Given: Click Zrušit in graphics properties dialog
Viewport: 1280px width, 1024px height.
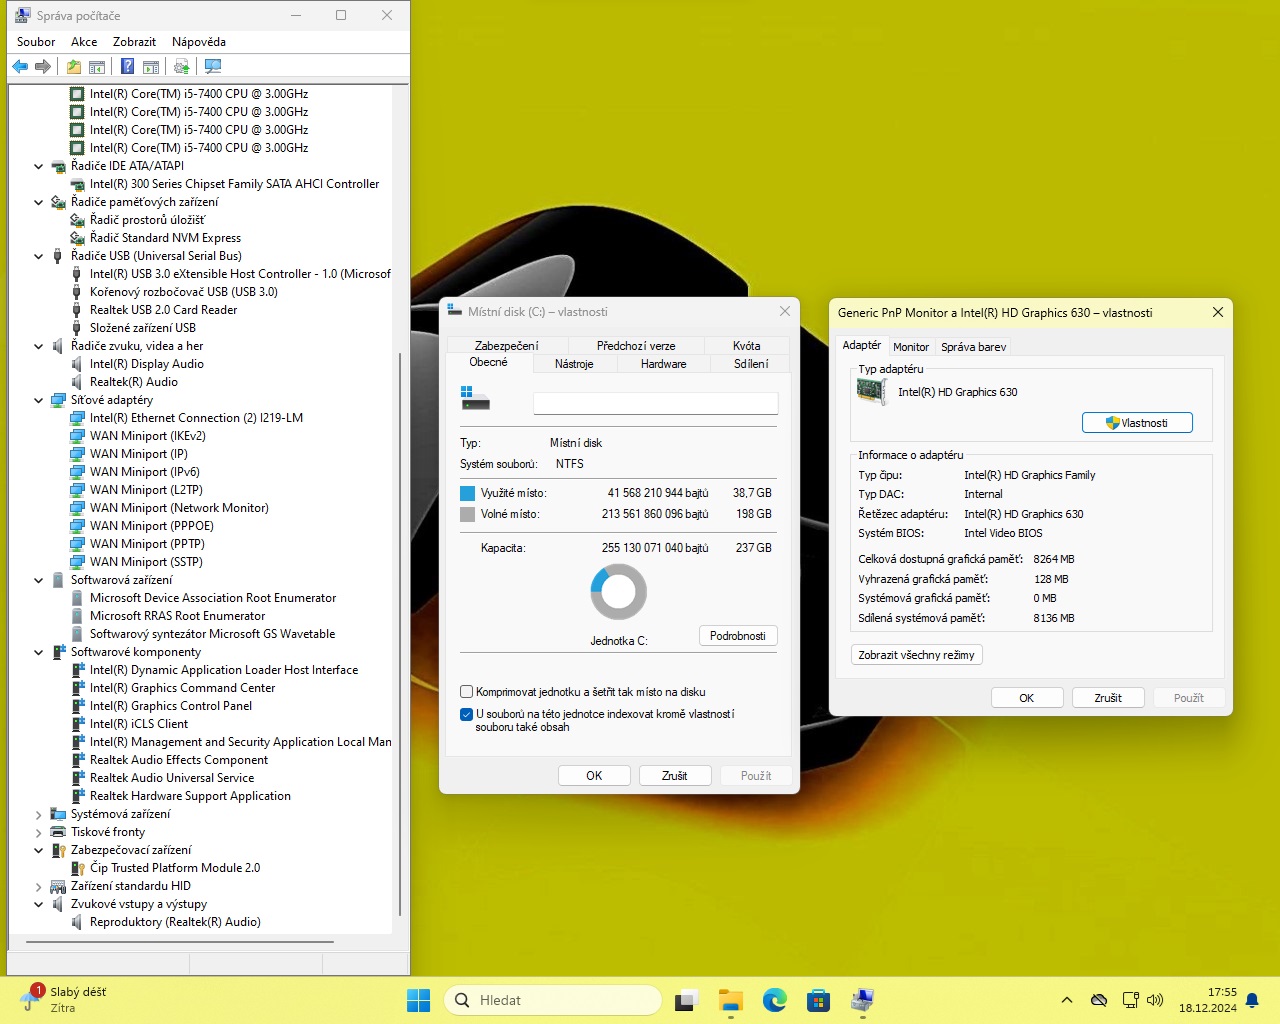Looking at the screenshot, I should 1108,698.
